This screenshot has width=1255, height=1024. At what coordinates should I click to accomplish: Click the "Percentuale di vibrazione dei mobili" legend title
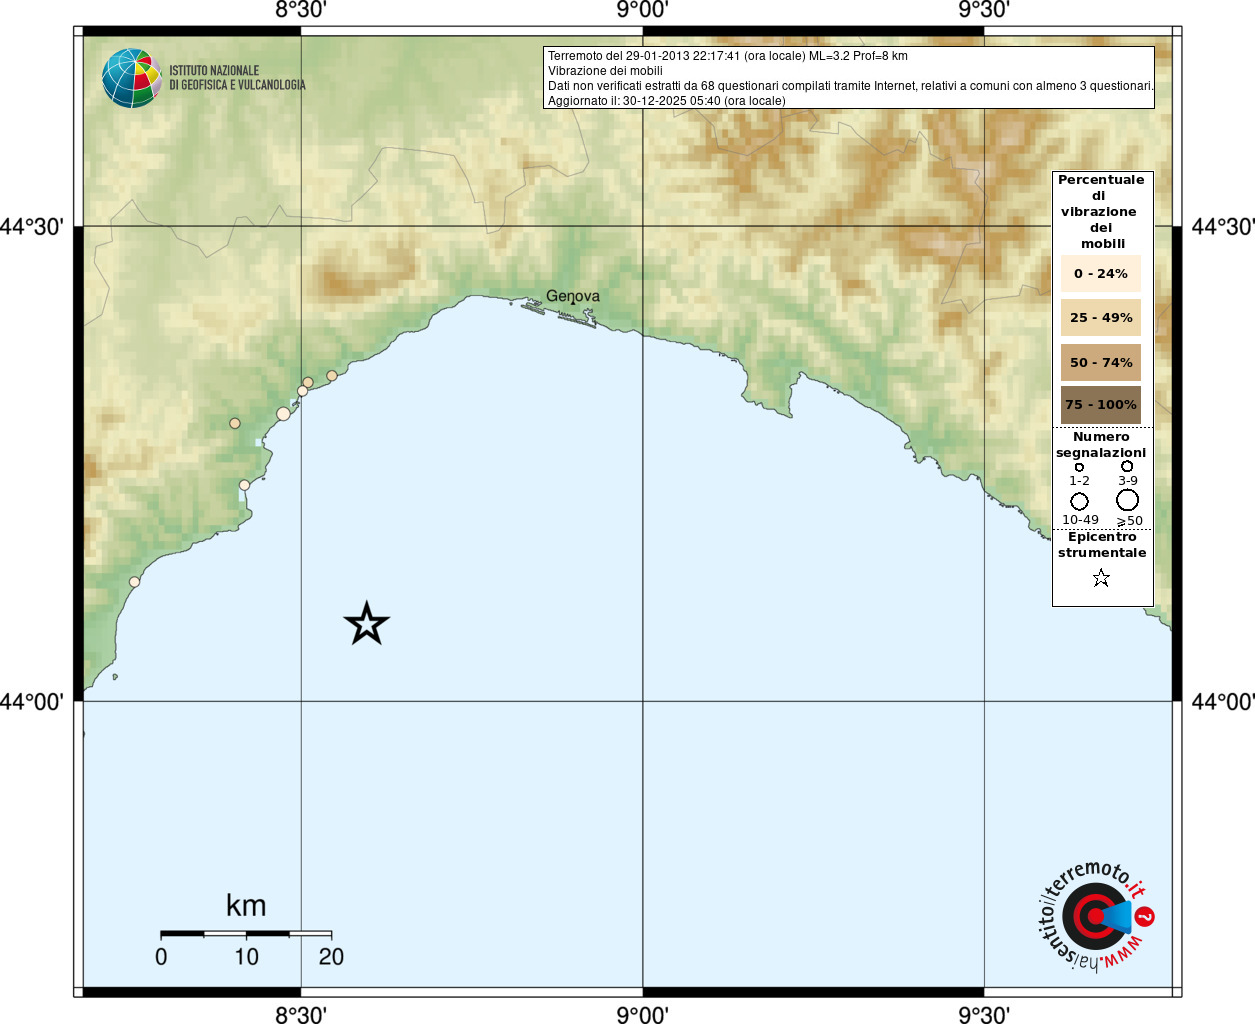(1101, 212)
